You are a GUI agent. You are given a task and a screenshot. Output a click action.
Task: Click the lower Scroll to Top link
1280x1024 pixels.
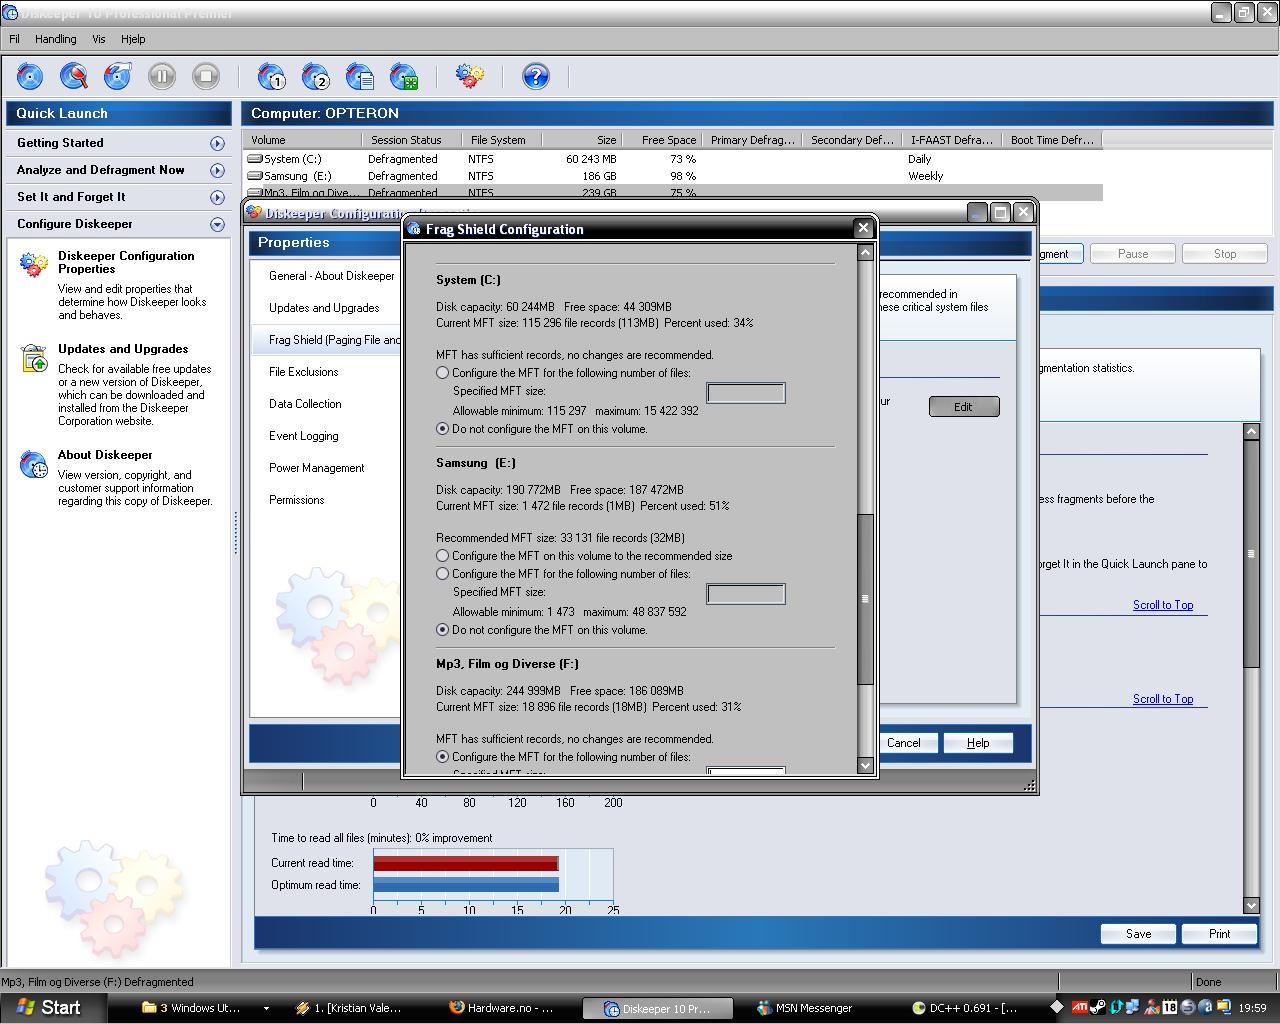click(x=1163, y=699)
